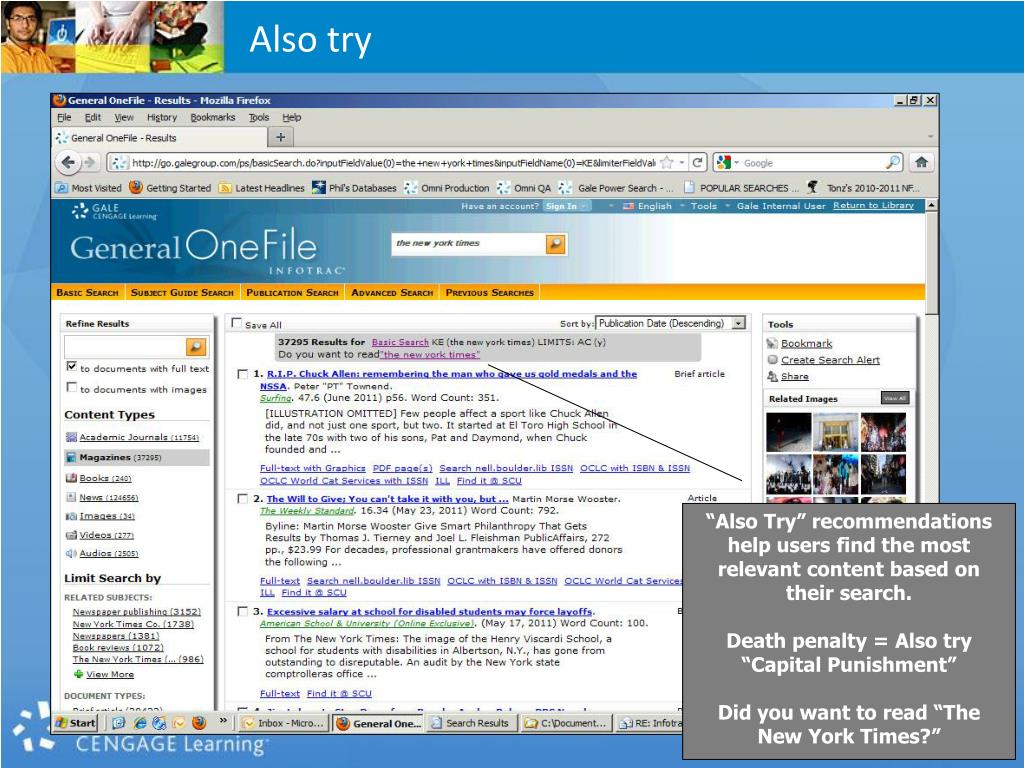Switch to the Inbox - Micro... taskbar item
The height and width of the screenshot is (768, 1024).
click(282, 723)
